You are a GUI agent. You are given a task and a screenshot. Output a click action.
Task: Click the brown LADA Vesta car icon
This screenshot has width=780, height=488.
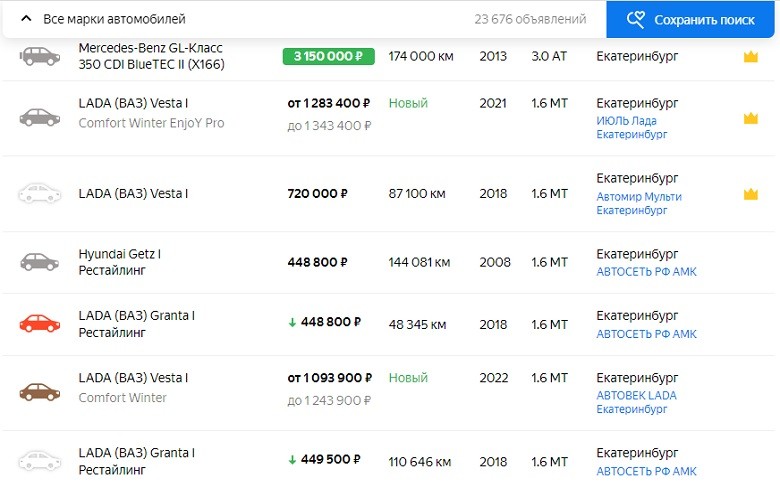[x=40, y=392]
